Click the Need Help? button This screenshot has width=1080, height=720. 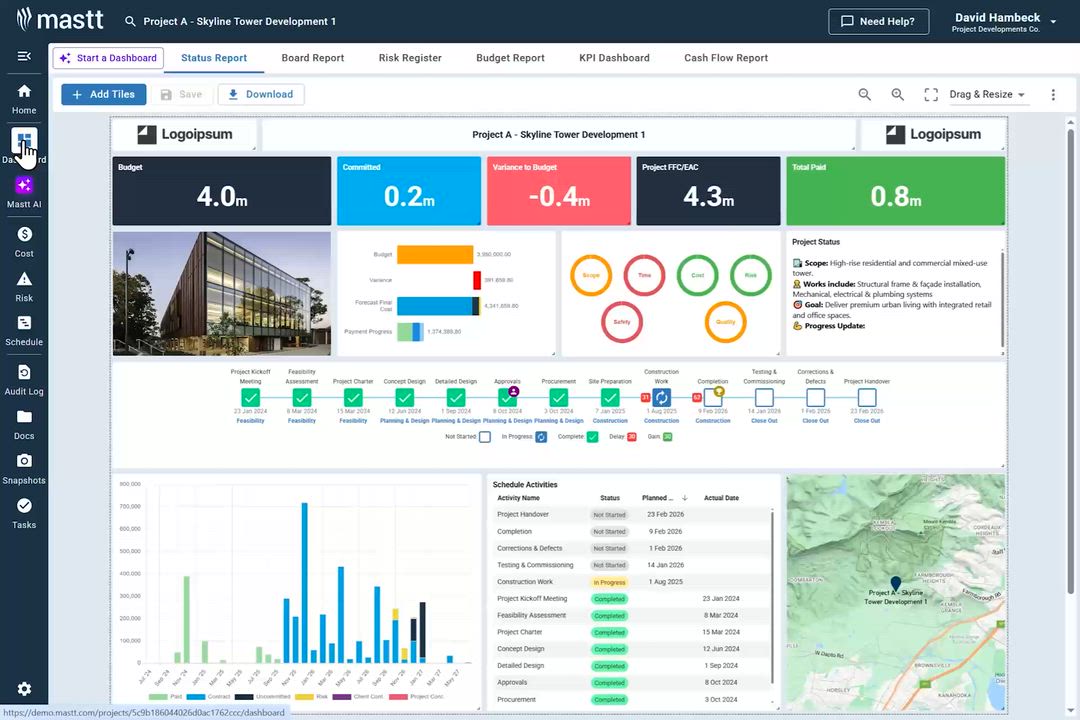click(878, 21)
